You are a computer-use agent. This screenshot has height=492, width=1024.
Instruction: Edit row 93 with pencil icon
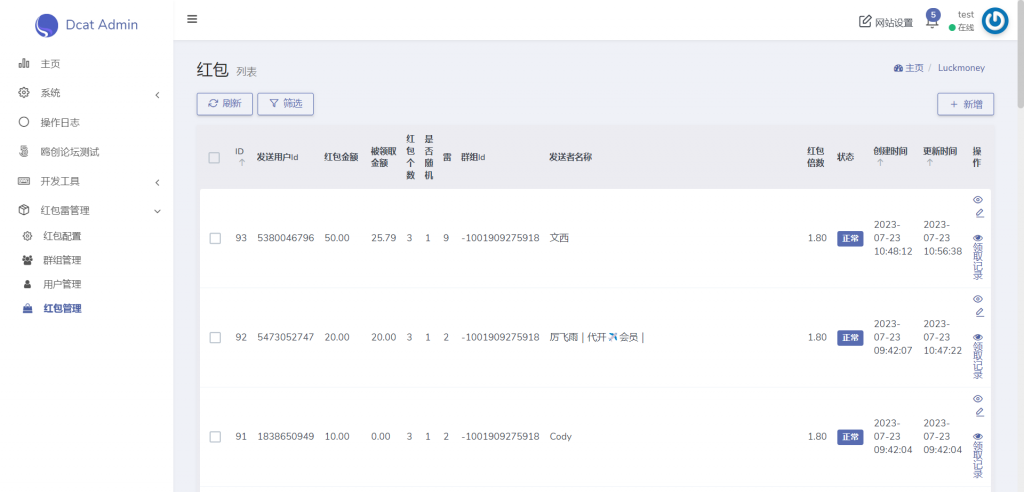[980, 213]
